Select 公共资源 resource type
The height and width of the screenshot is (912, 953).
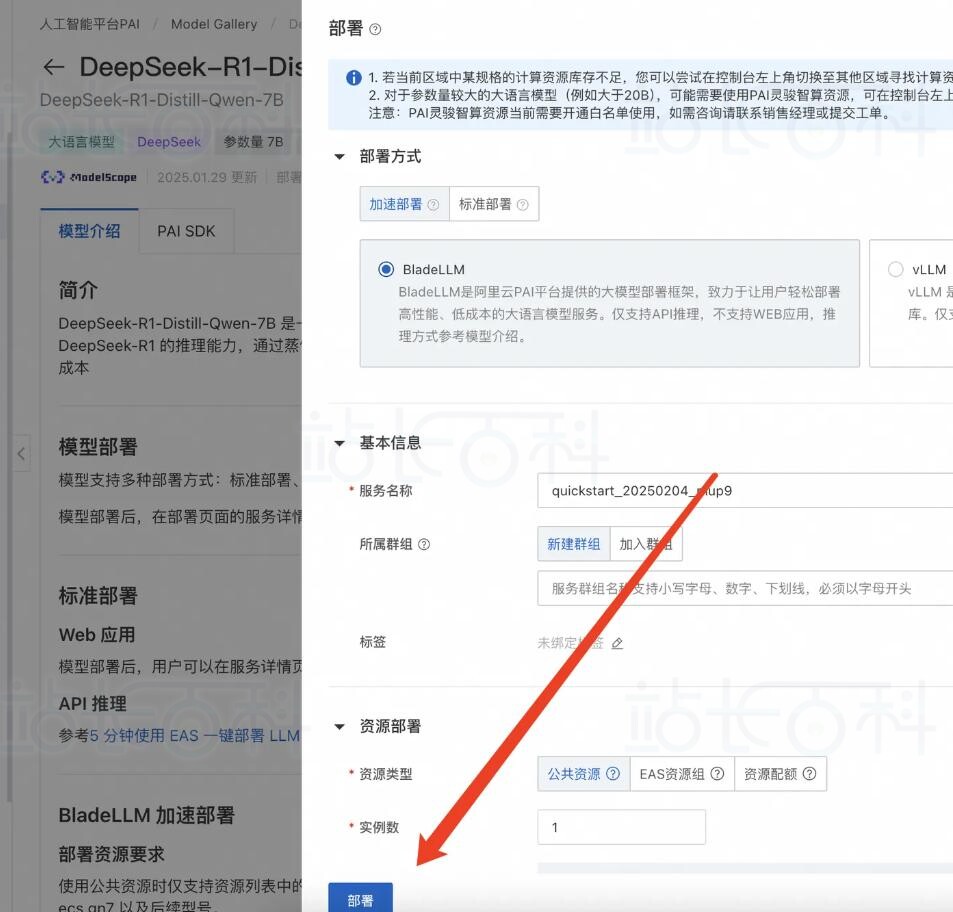click(x=583, y=773)
